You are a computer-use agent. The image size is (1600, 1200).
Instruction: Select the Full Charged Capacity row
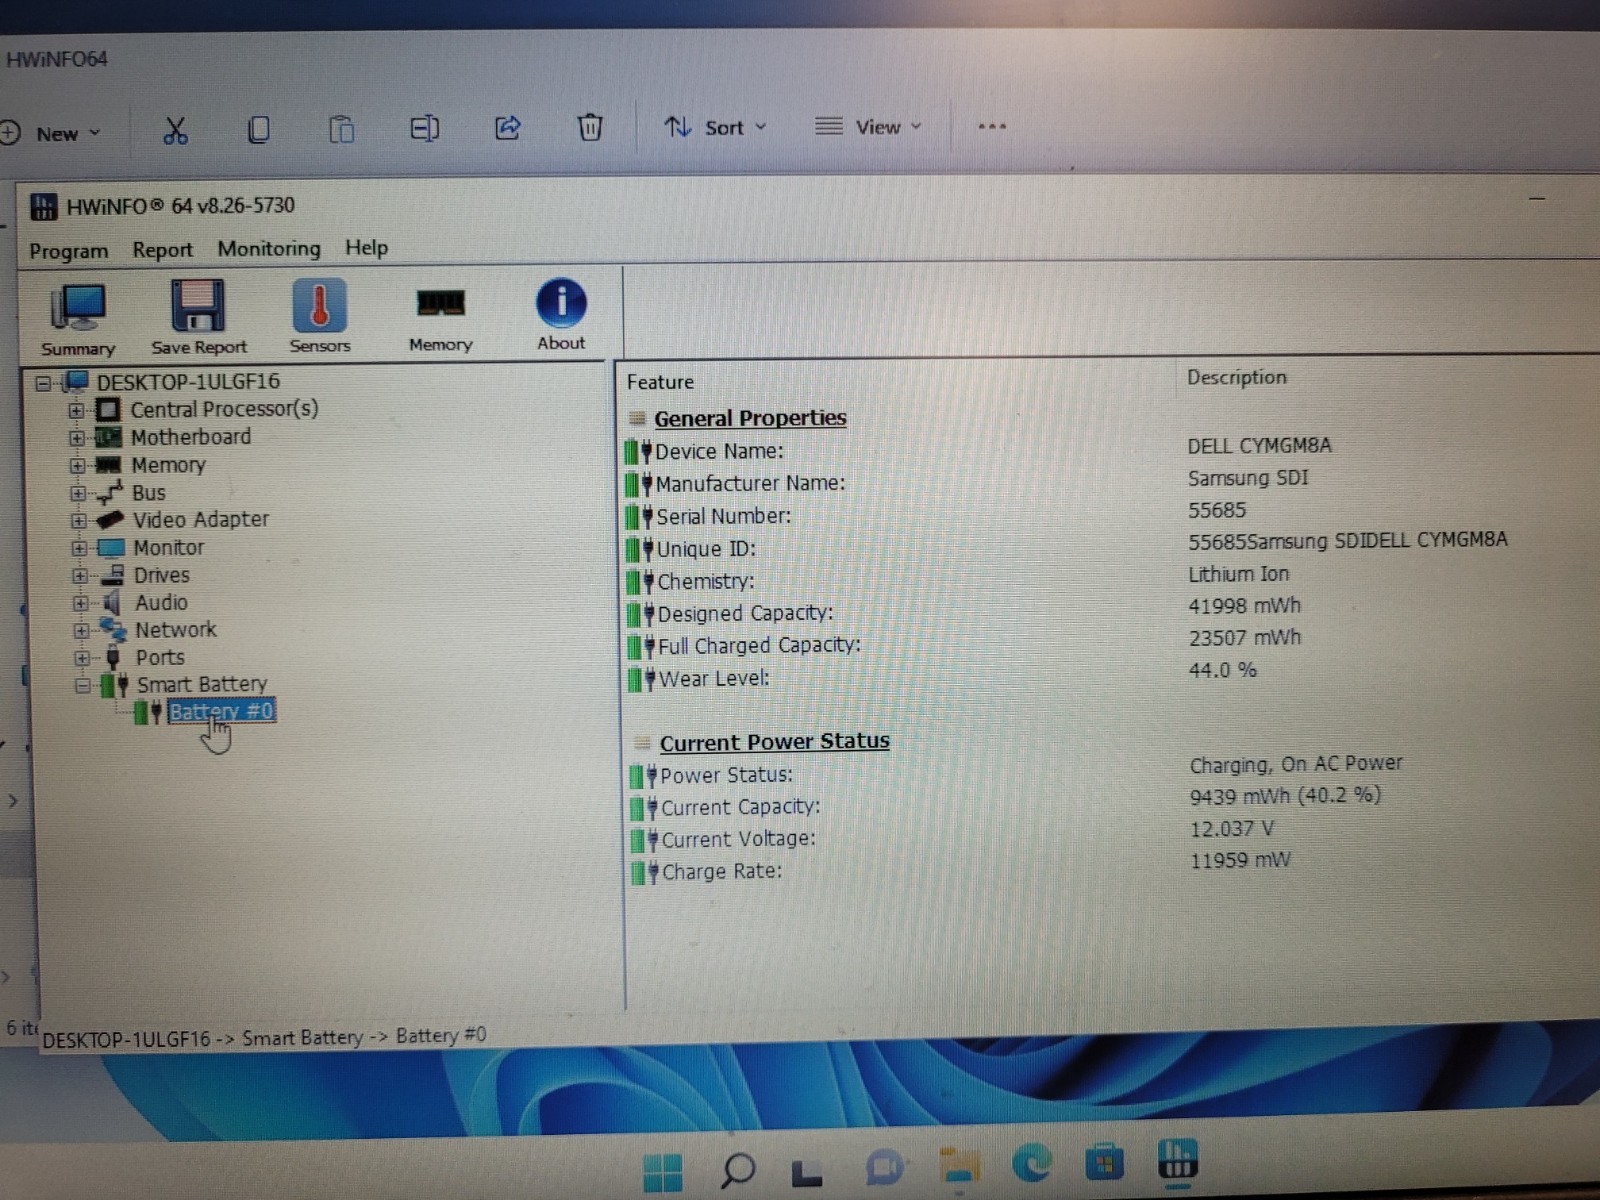pos(1110,642)
